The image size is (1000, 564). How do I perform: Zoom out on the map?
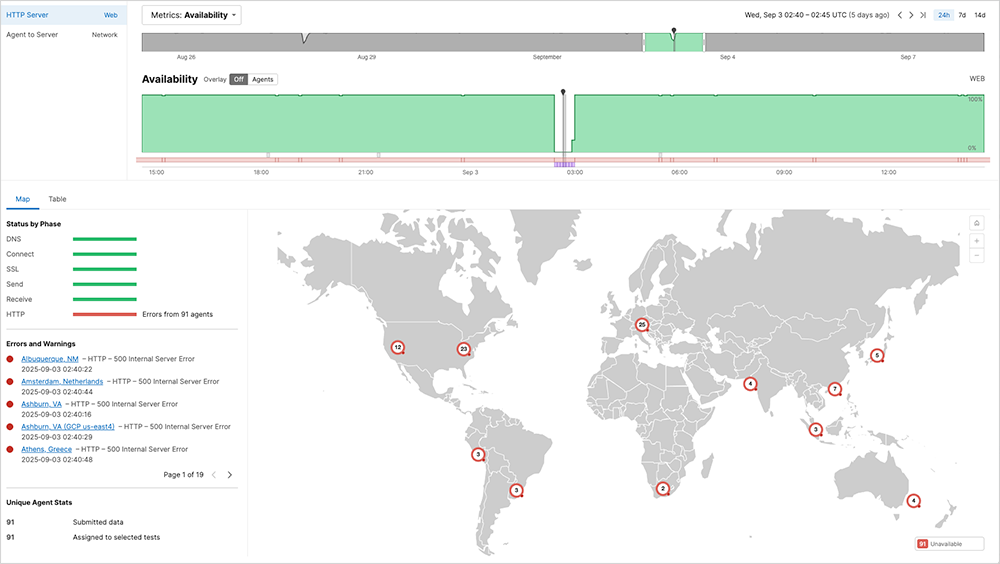tap(976, 256)
